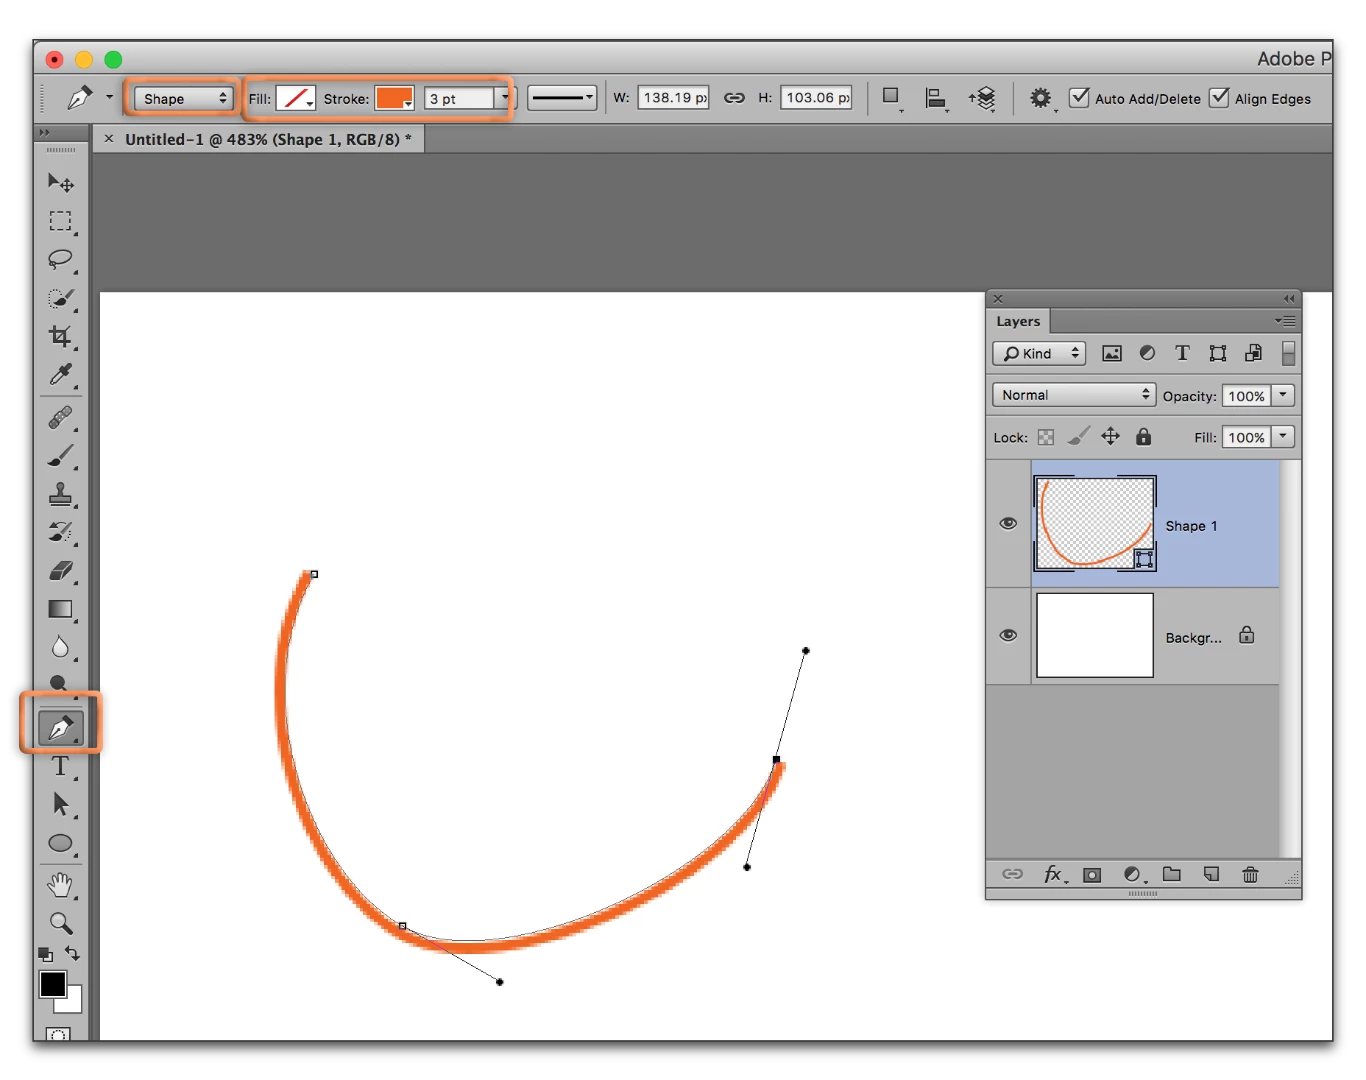Toggle Align Edges checkbox

[x=1219, y=98]
